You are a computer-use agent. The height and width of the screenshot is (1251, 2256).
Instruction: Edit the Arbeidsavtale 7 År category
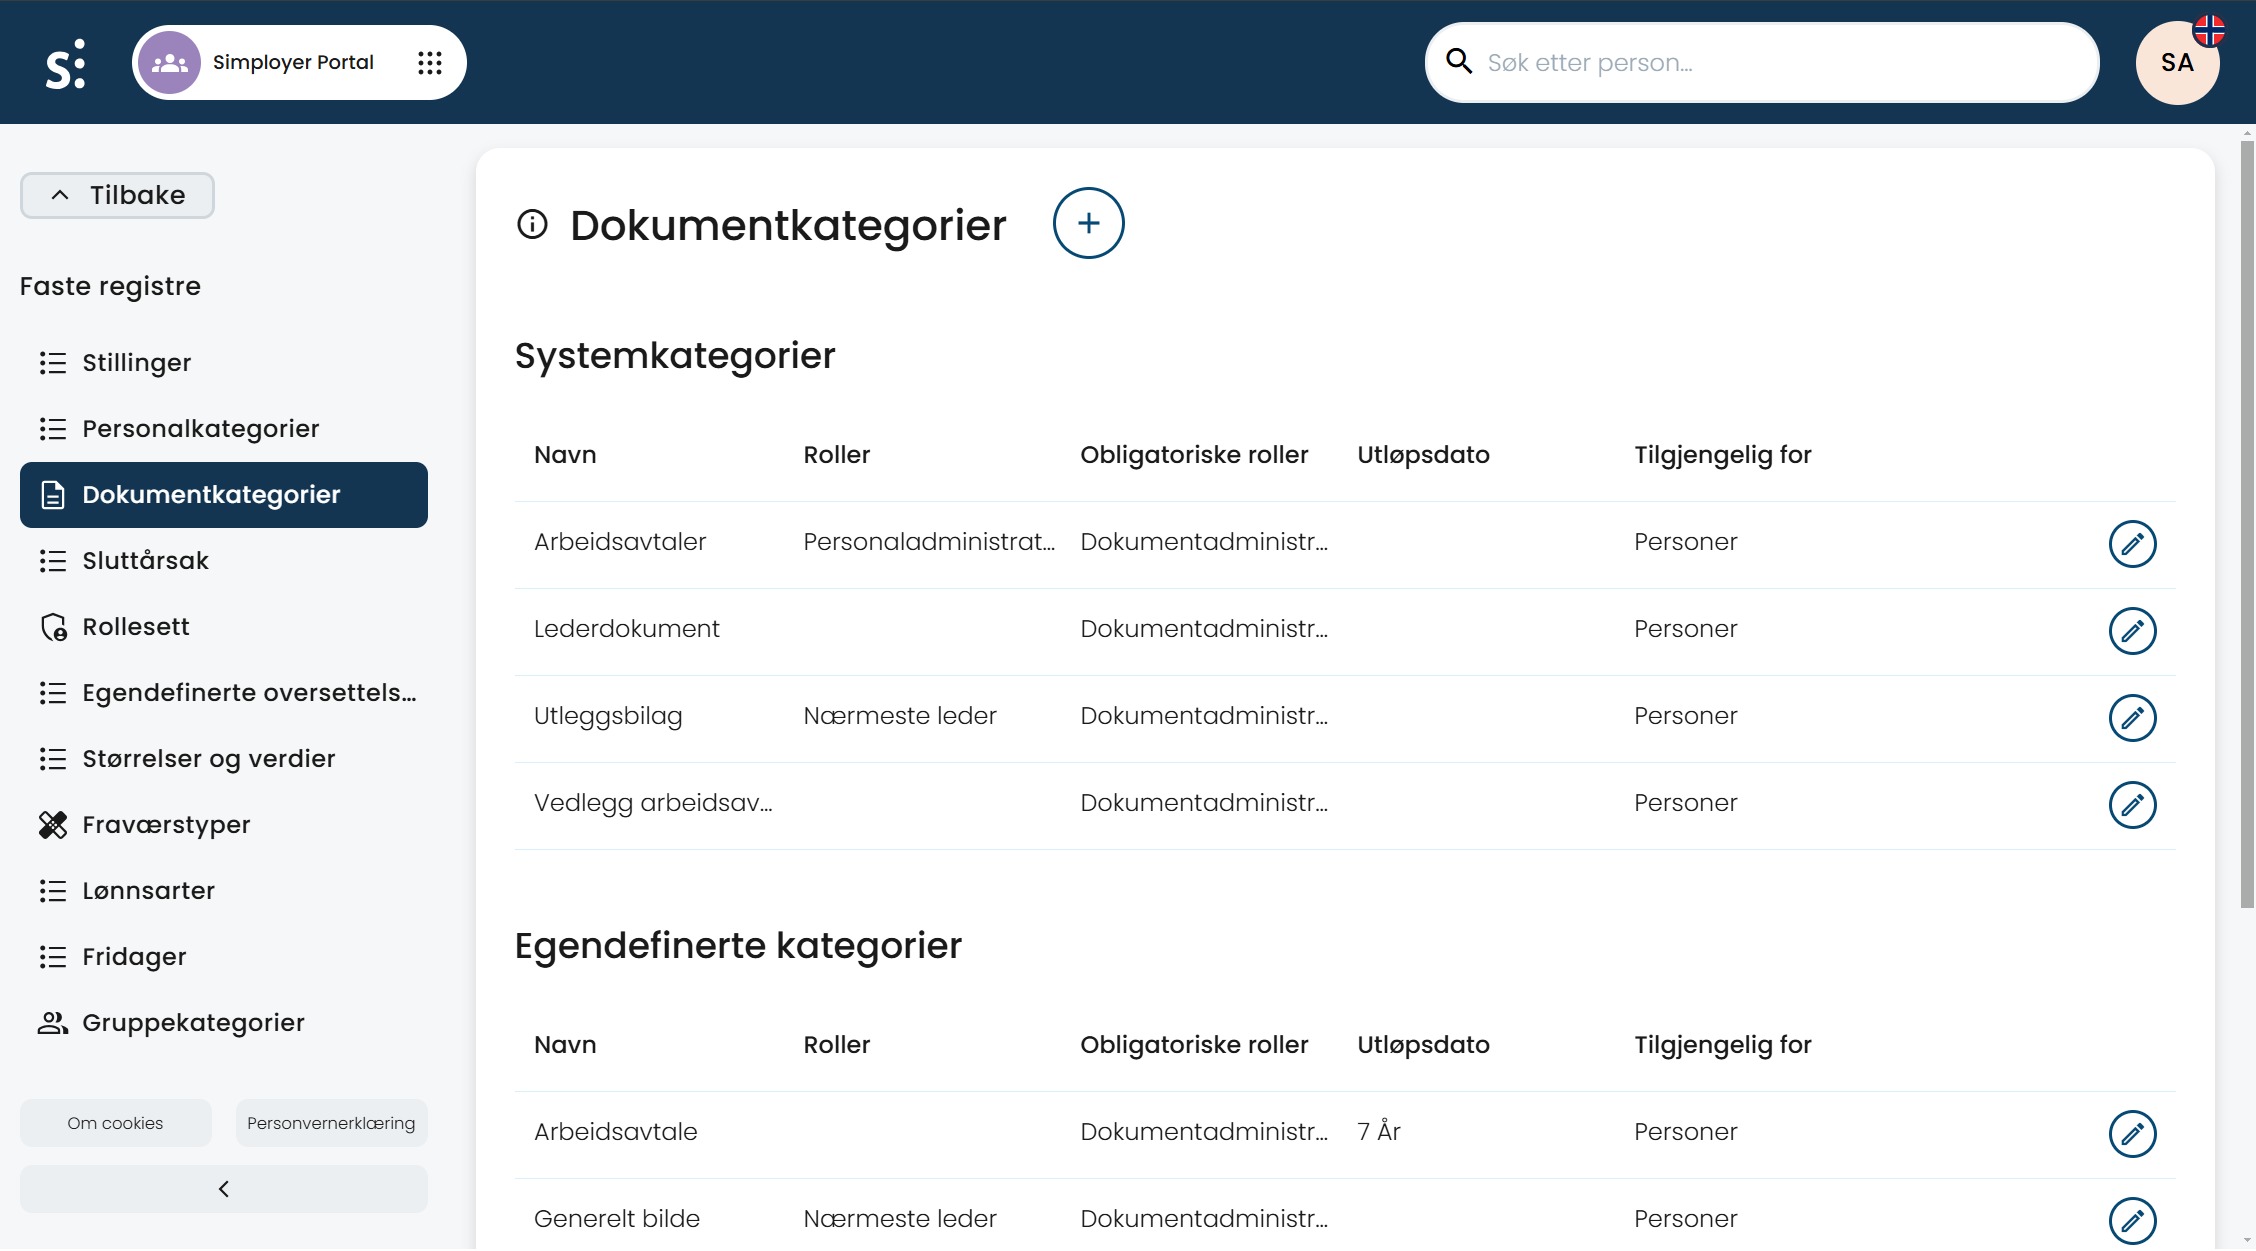click(x=2132, y=1134)
